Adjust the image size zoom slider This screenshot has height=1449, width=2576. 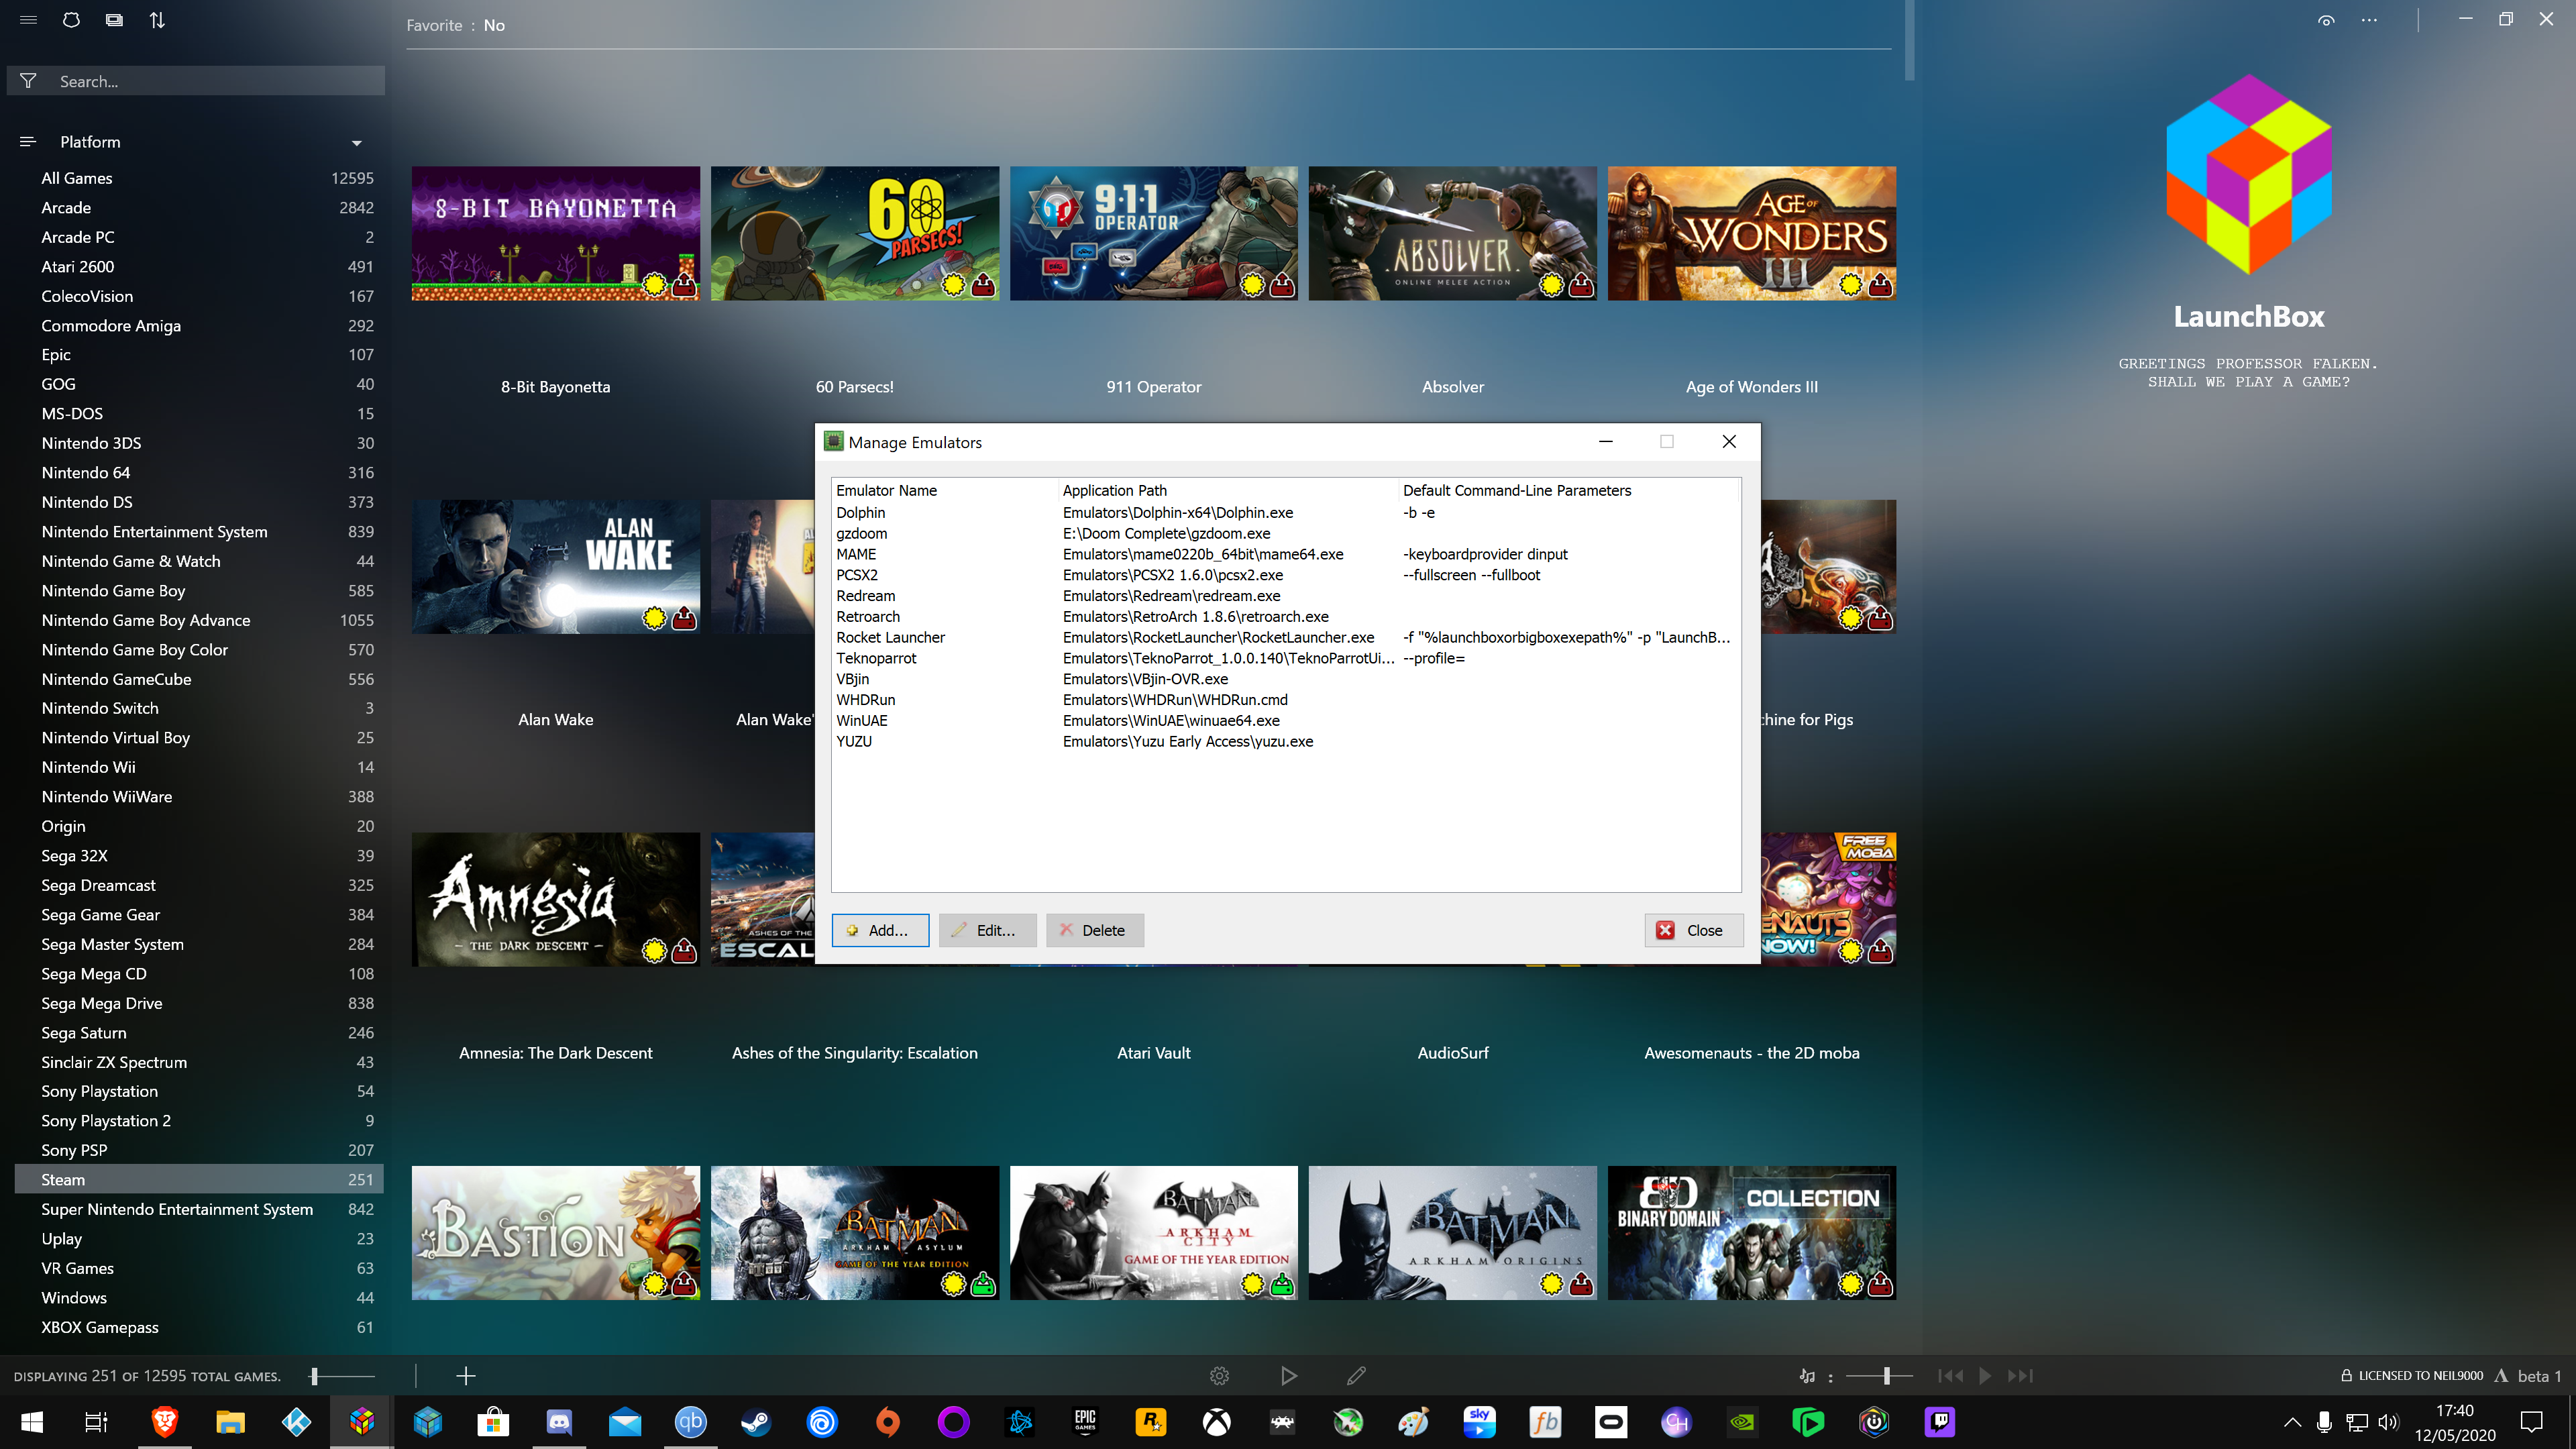pos(343,1376)
